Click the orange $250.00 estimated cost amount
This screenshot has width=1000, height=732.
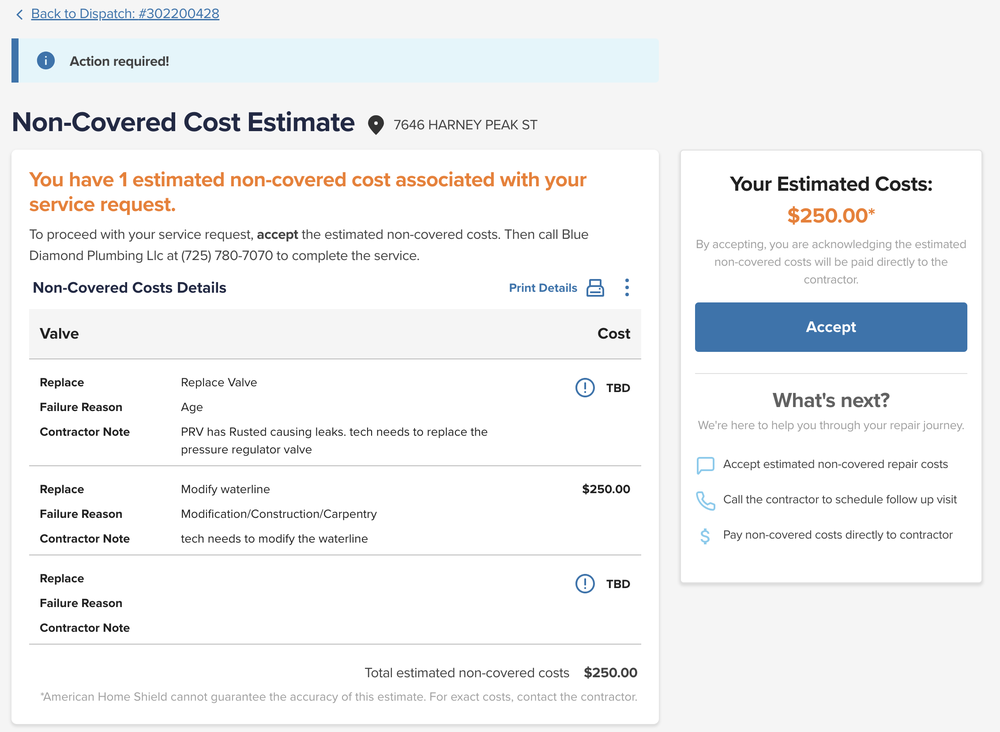click(828, 215)
